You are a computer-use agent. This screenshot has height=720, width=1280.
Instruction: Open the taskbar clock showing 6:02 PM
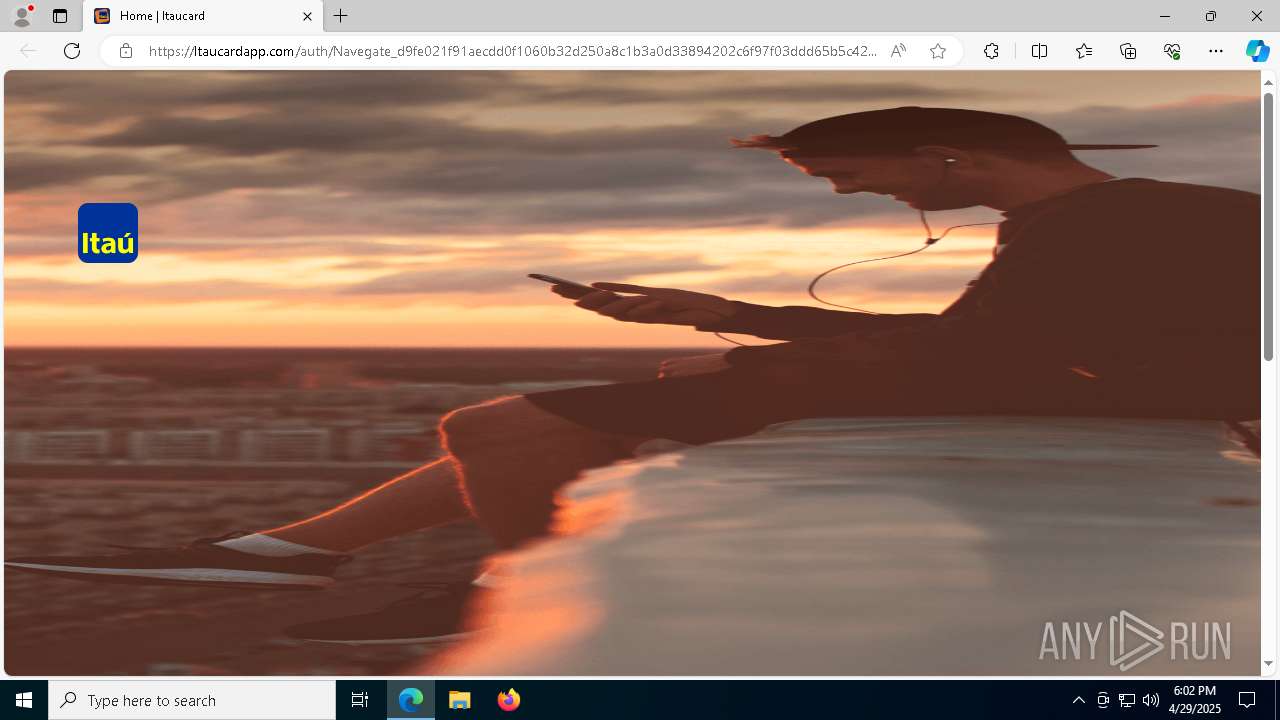1195,700
